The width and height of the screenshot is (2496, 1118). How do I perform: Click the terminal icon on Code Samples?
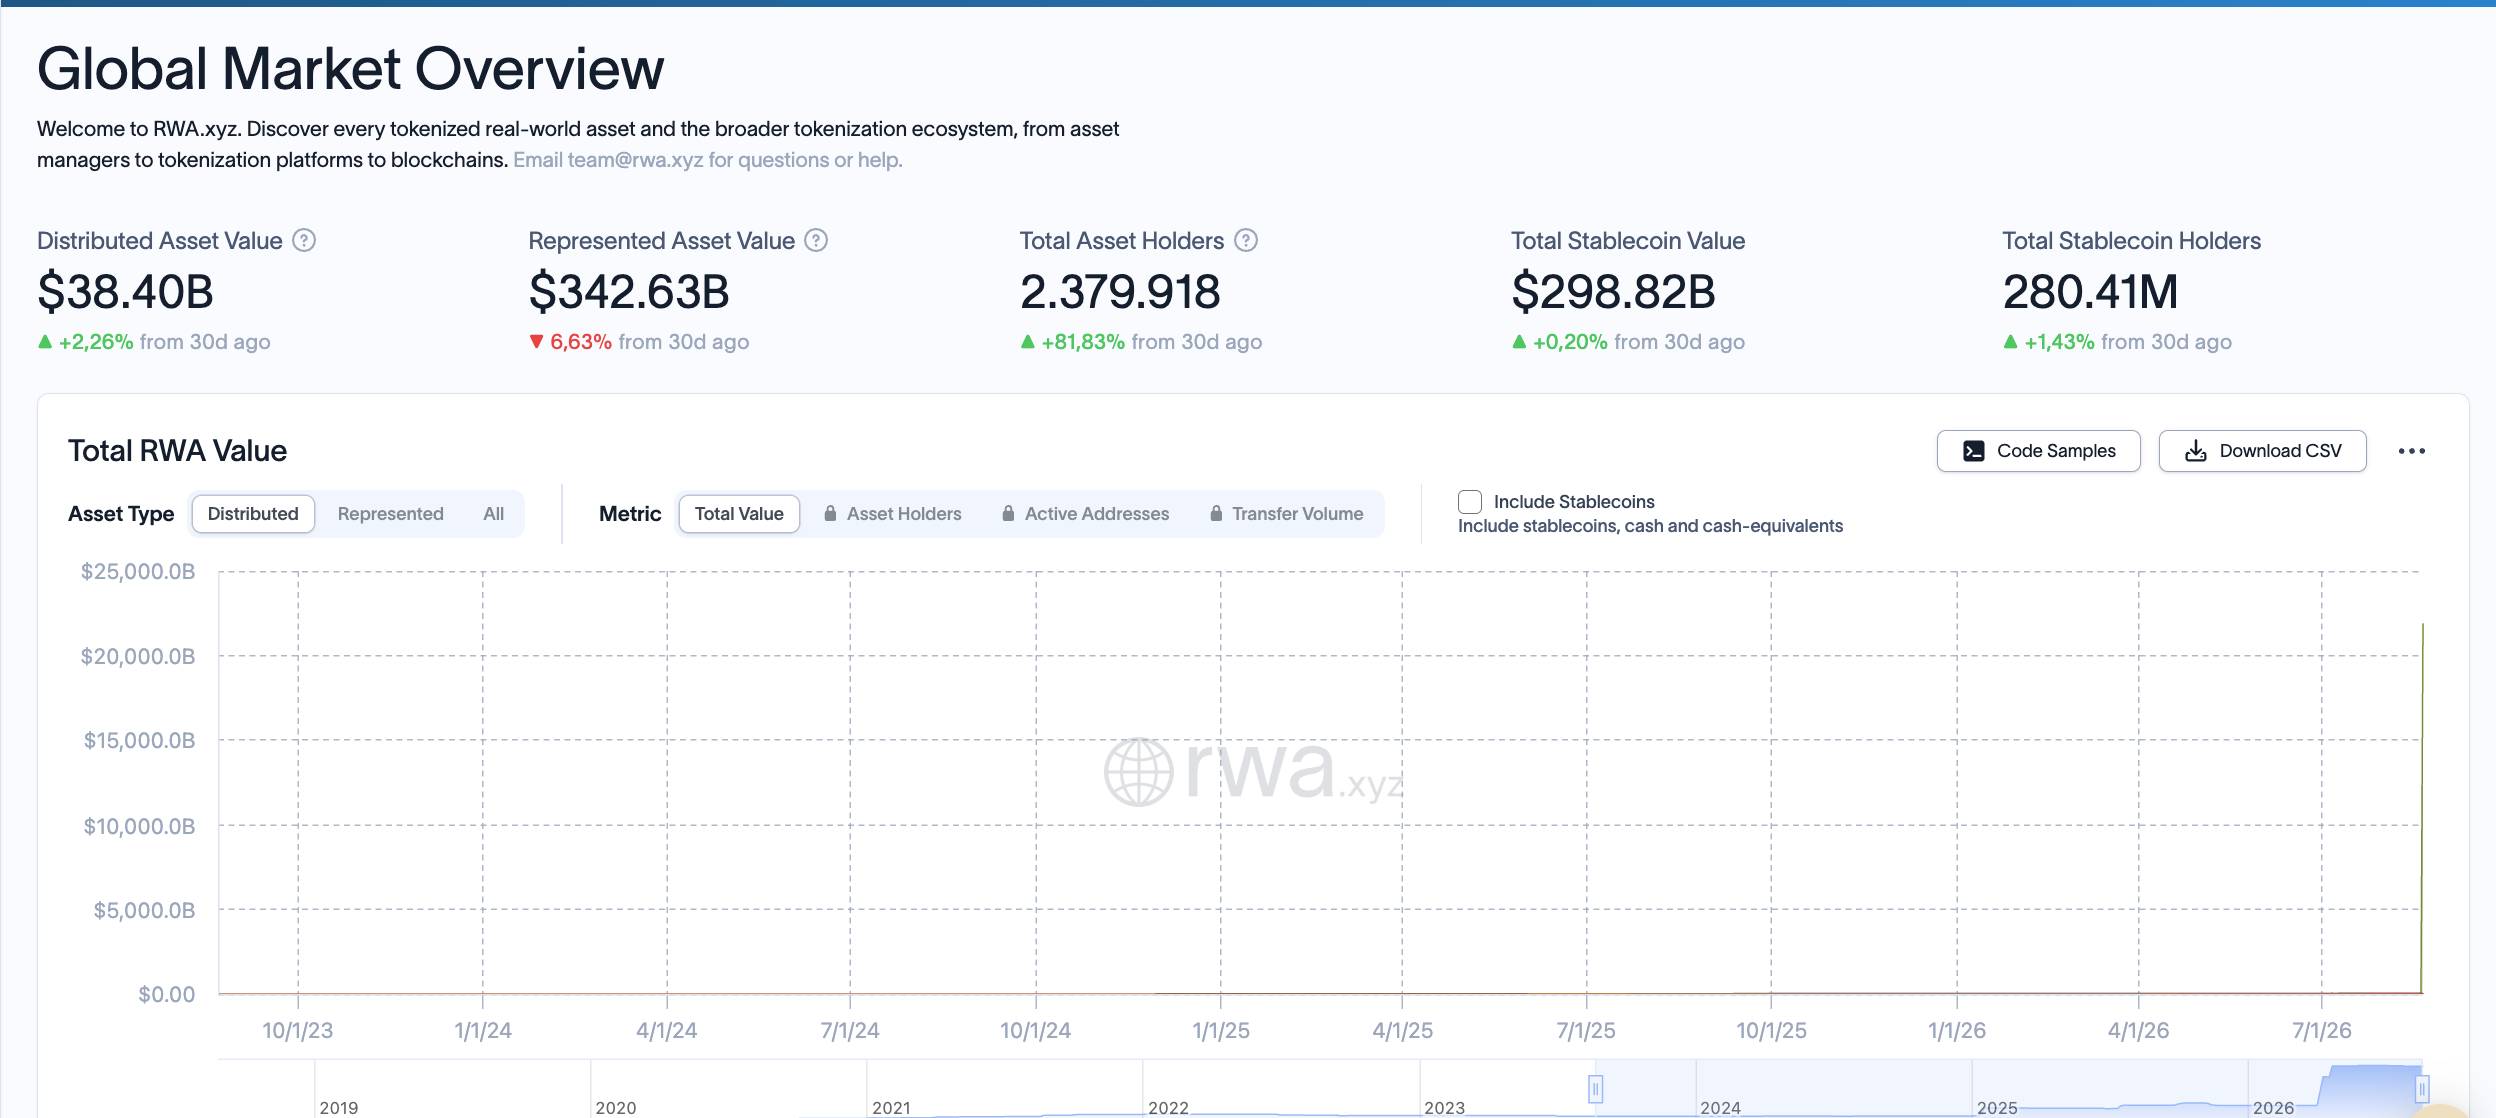pos(1974,451)
